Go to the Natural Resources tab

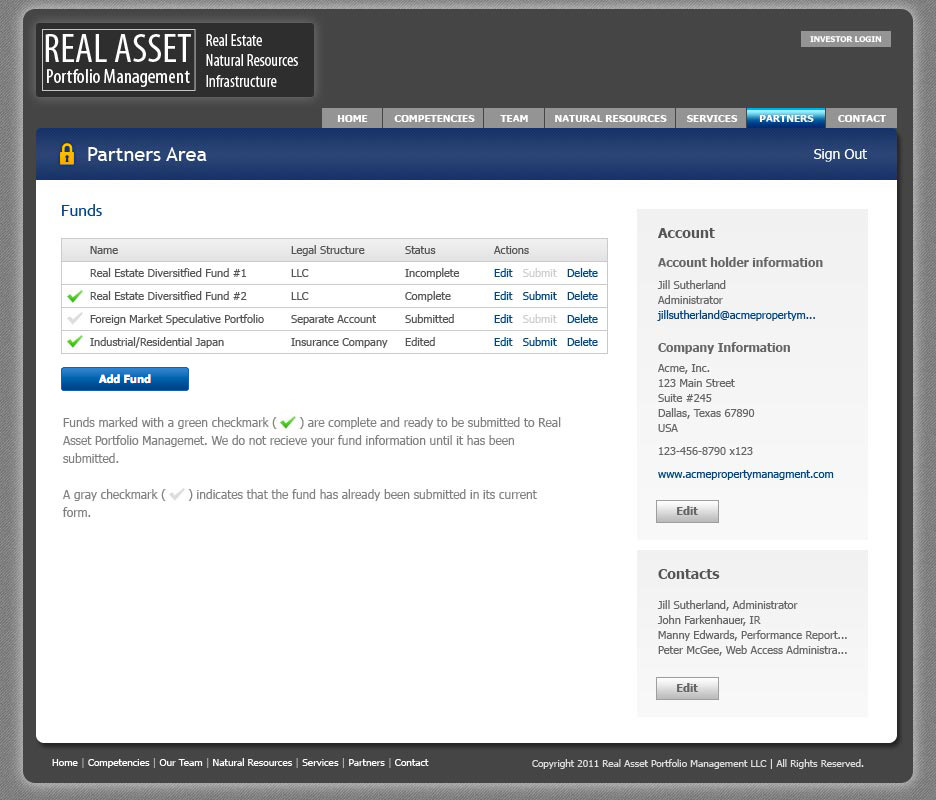point(610,118)
